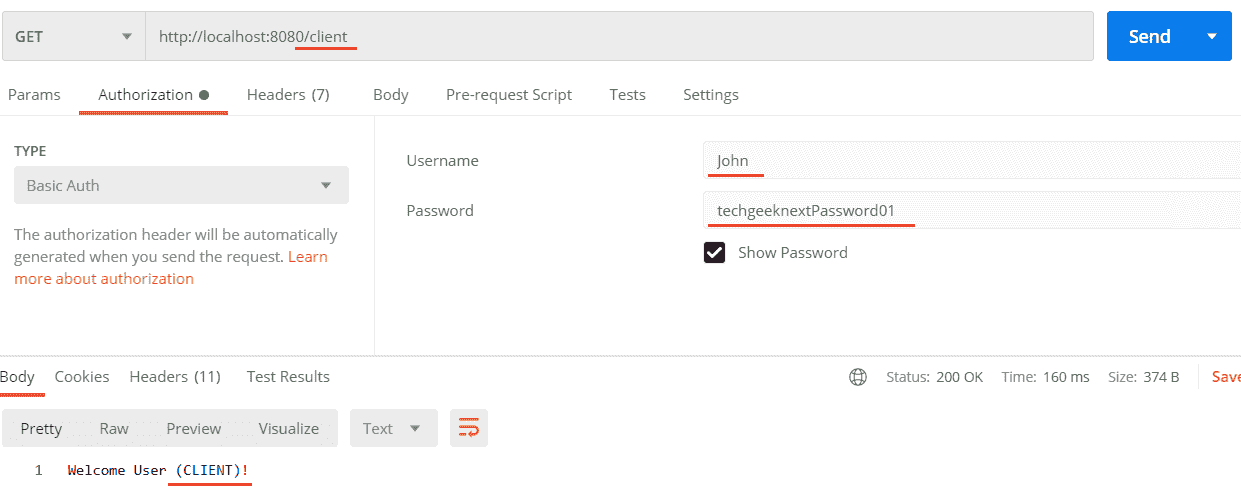1241x496 pixels.
Task: Open the response Cookies tab
Action: tap(82, 377)
